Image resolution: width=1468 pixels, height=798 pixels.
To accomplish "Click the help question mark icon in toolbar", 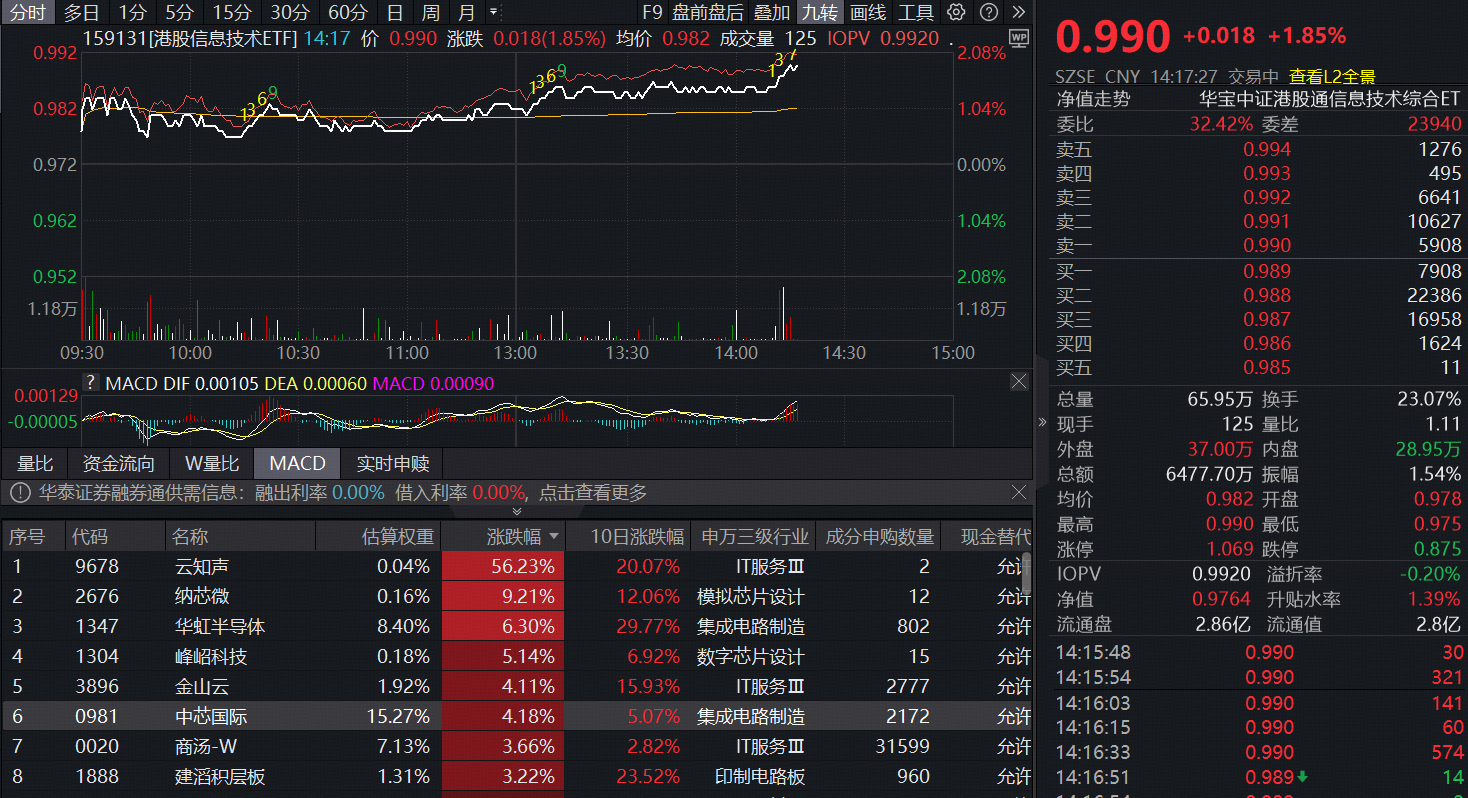I will [988, 13].
